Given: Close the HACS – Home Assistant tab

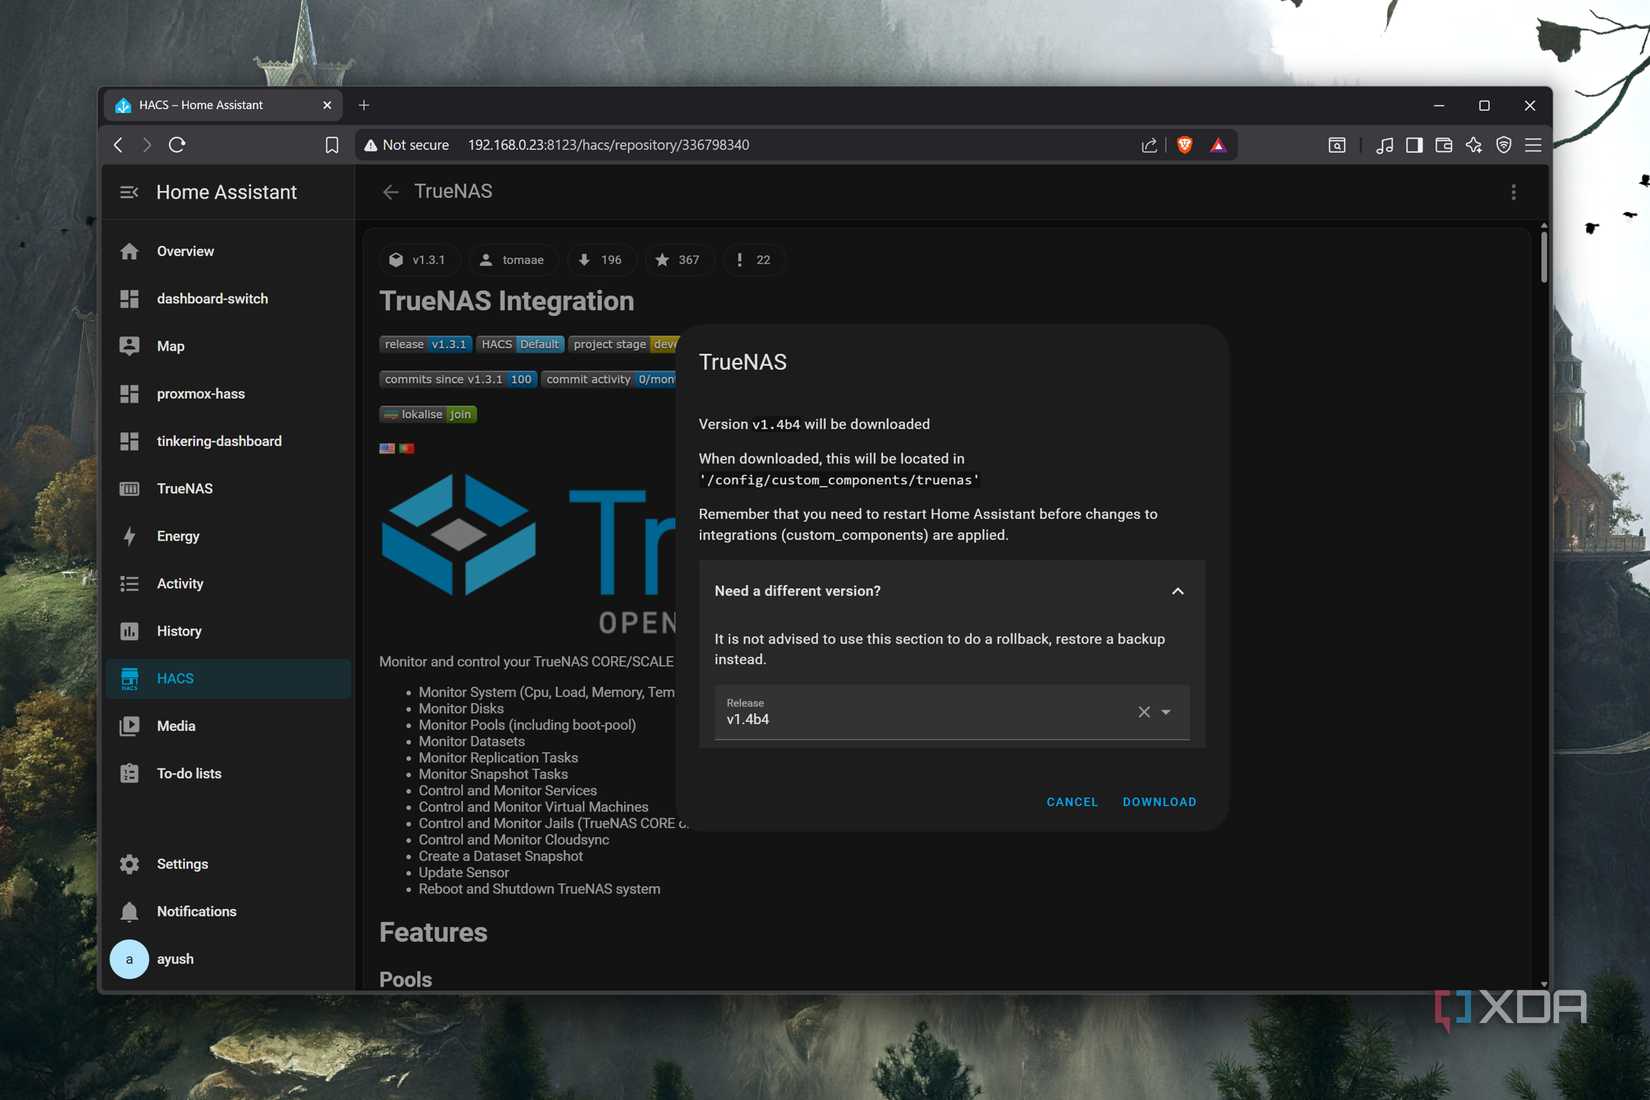Looking at the screenshot, I should [327, 105].
